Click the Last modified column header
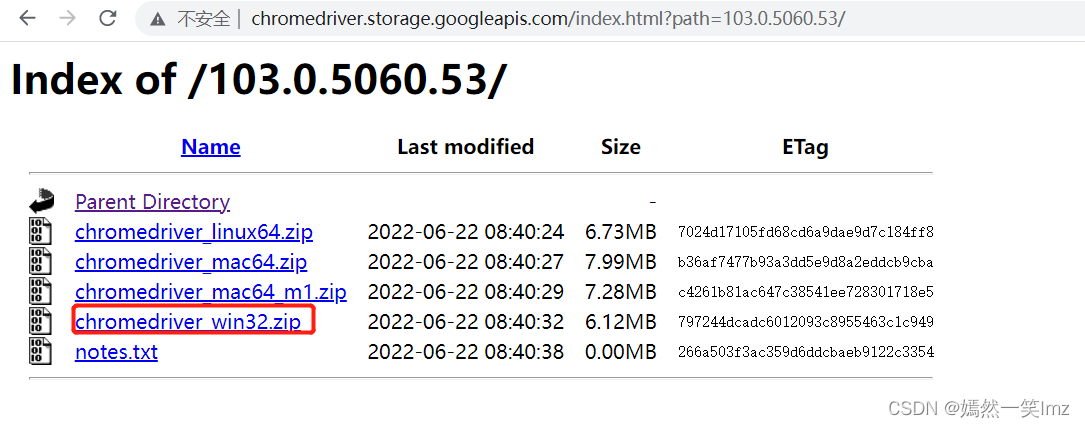This screenshot has height=428, width=1085. tap(465, 147)
